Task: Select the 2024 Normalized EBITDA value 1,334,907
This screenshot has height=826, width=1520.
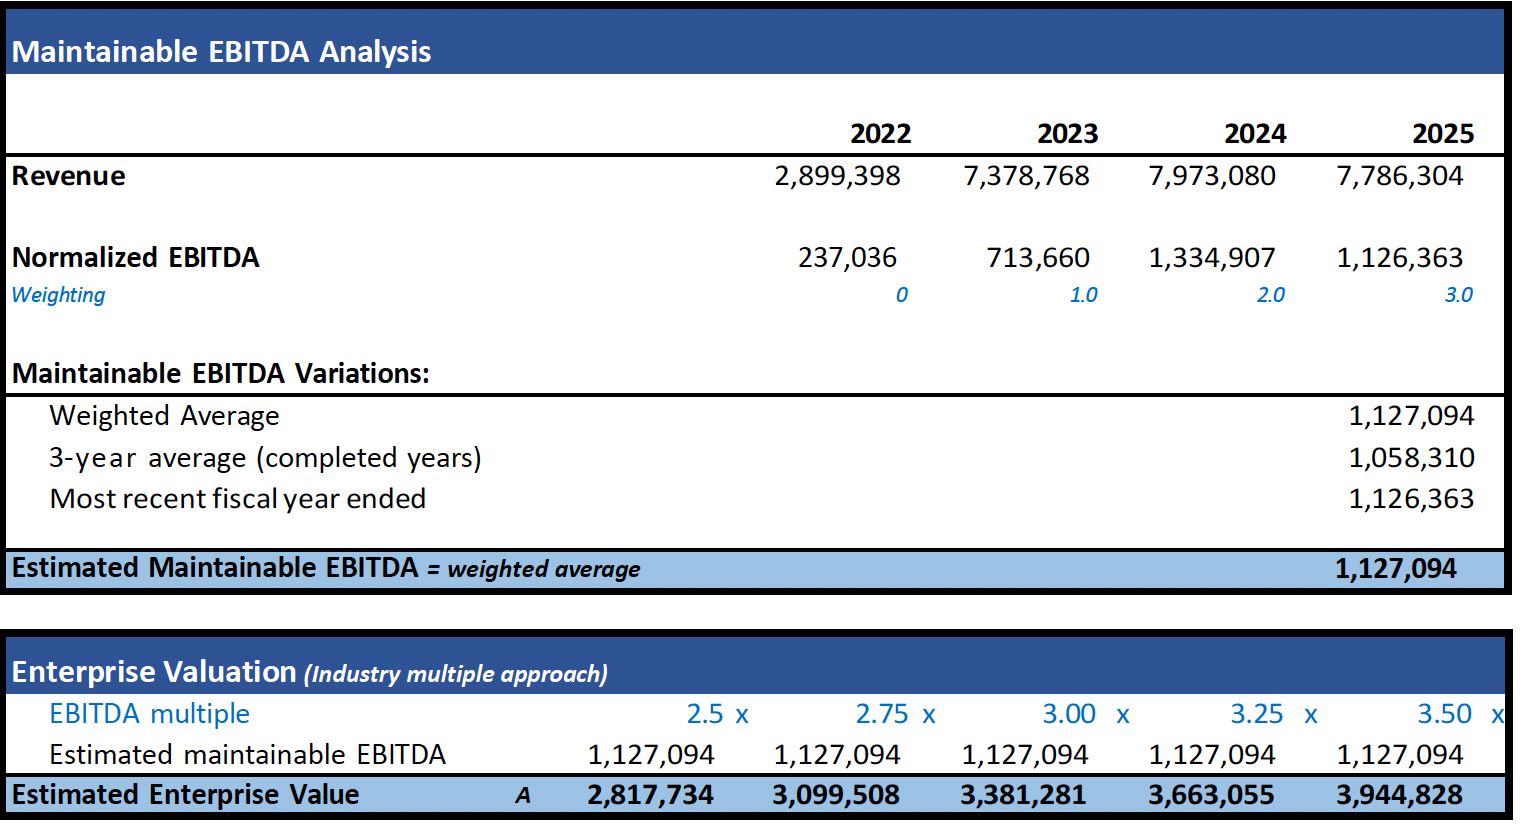Action: [x=1212, y=258]
